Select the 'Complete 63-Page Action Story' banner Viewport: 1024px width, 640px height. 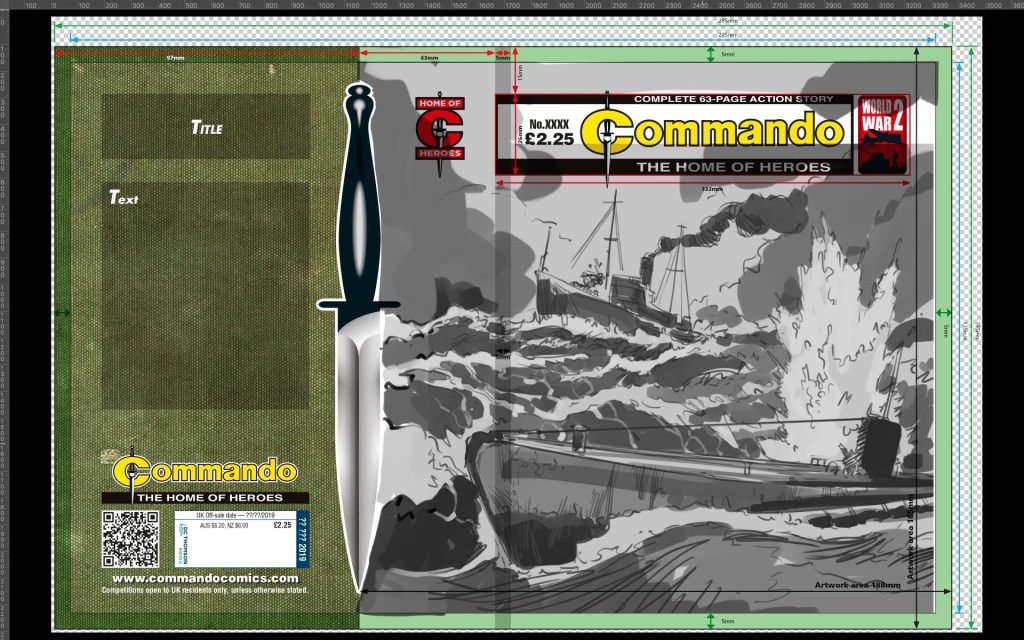coord(713,99)
